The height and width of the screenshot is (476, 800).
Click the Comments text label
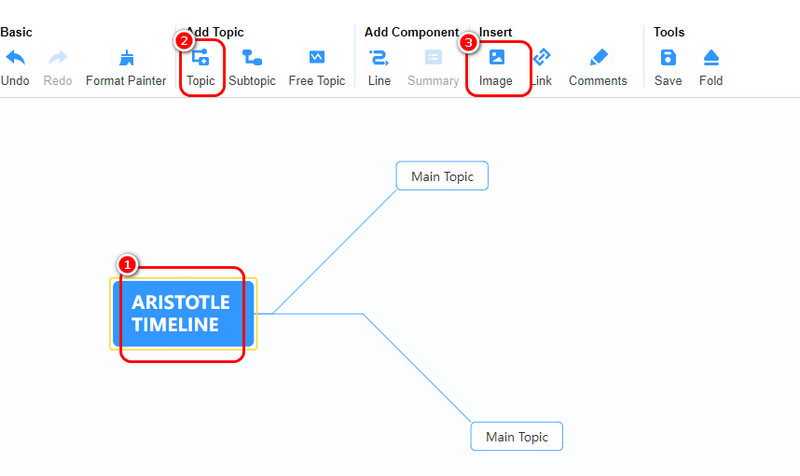point(598,81)
